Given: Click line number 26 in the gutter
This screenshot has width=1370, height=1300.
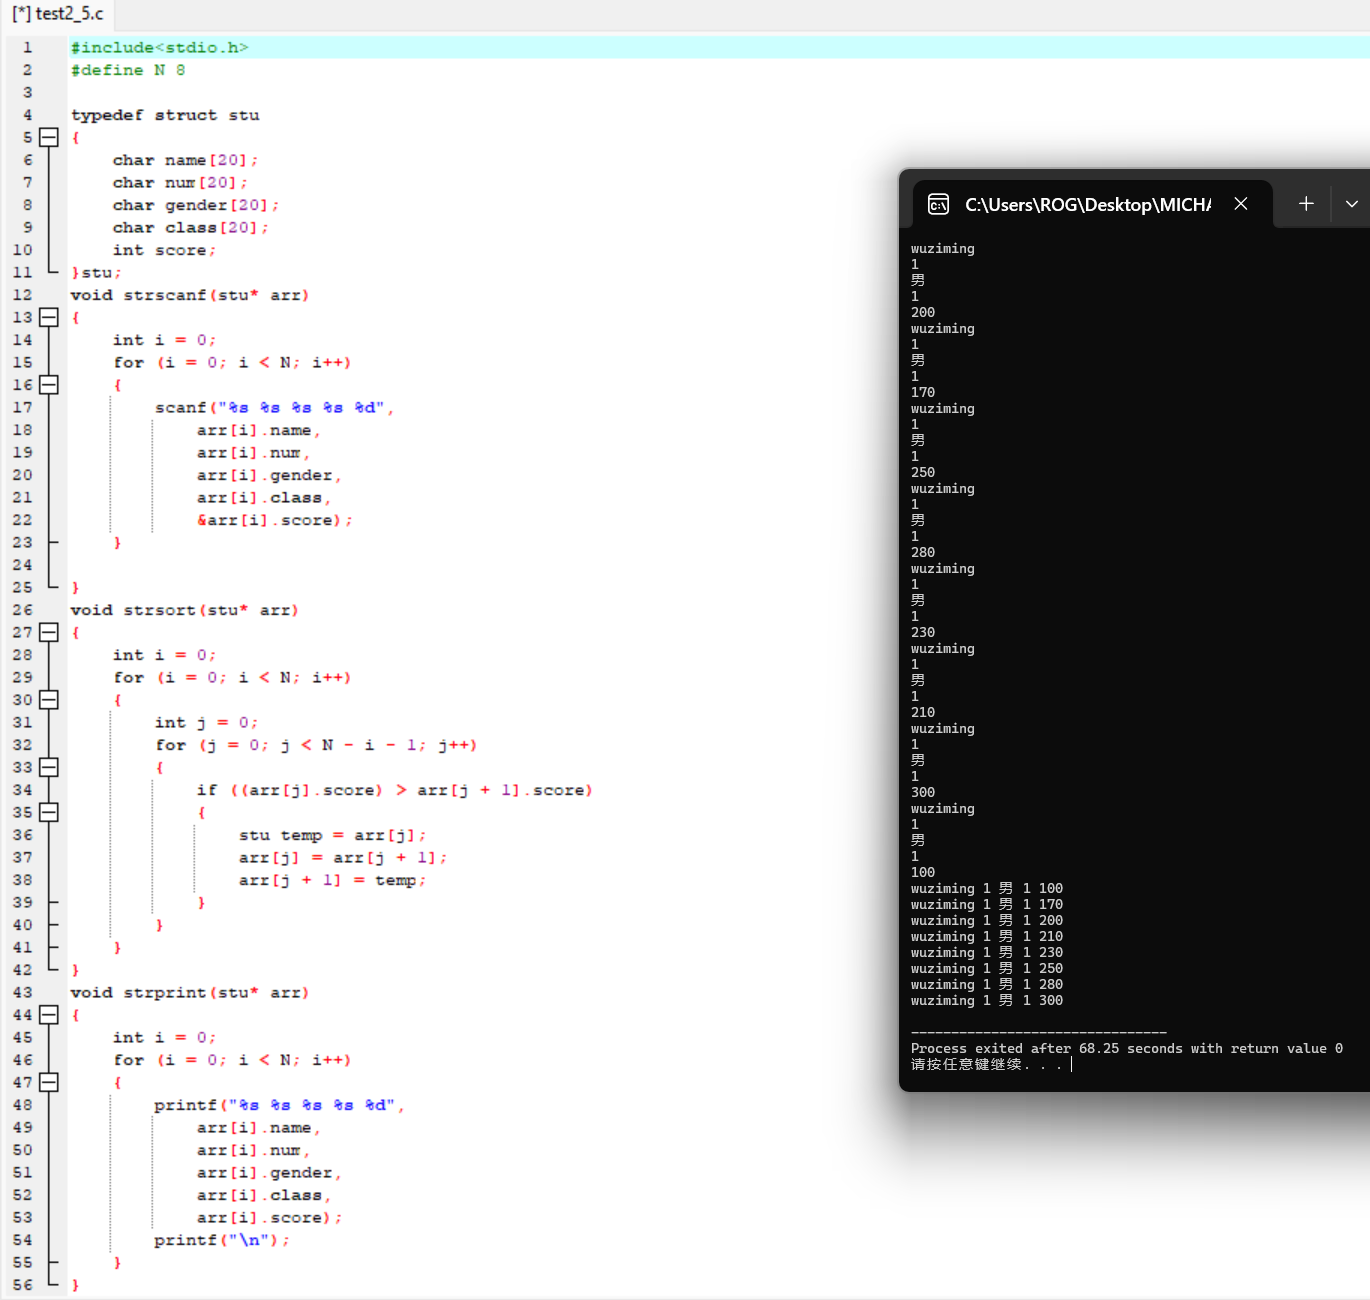Looking at the screenshot, I should tap(23, 610).
